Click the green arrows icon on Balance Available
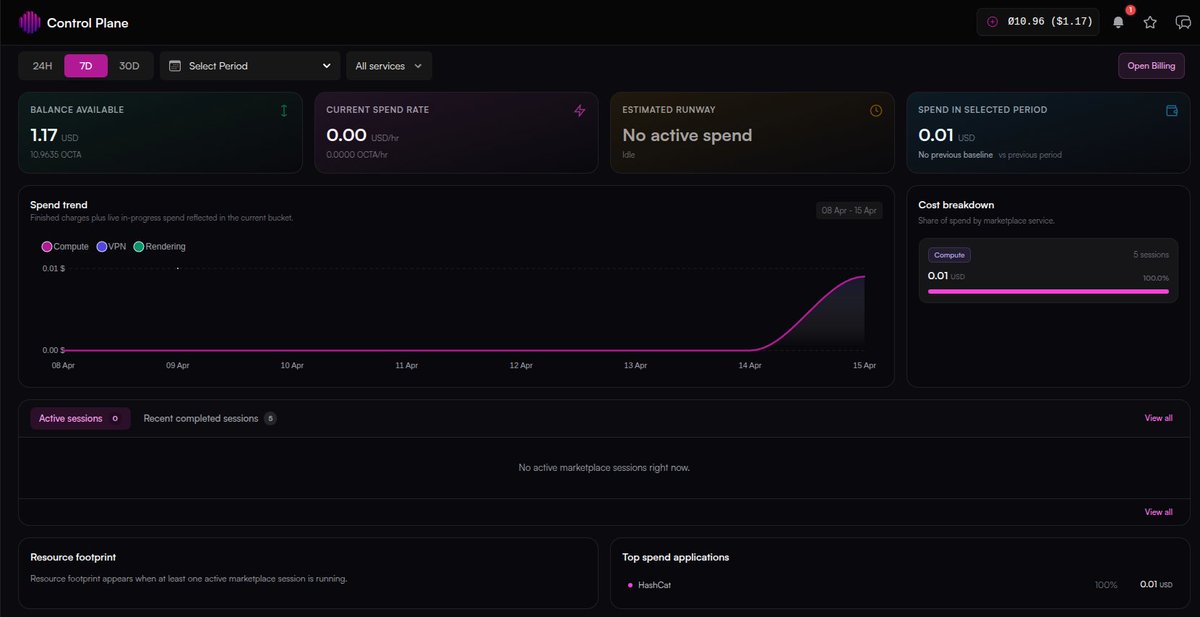The image size is (1200, 617). pos(284,110)
